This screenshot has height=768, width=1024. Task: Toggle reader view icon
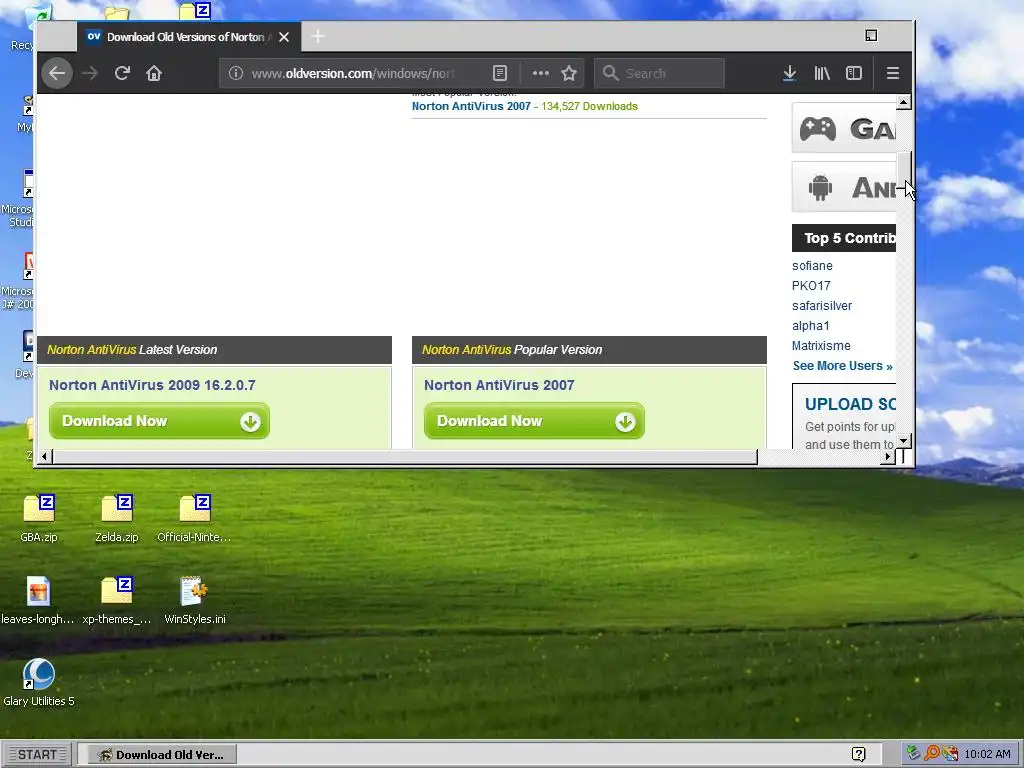pyautogui.click(x=500, y=73)
